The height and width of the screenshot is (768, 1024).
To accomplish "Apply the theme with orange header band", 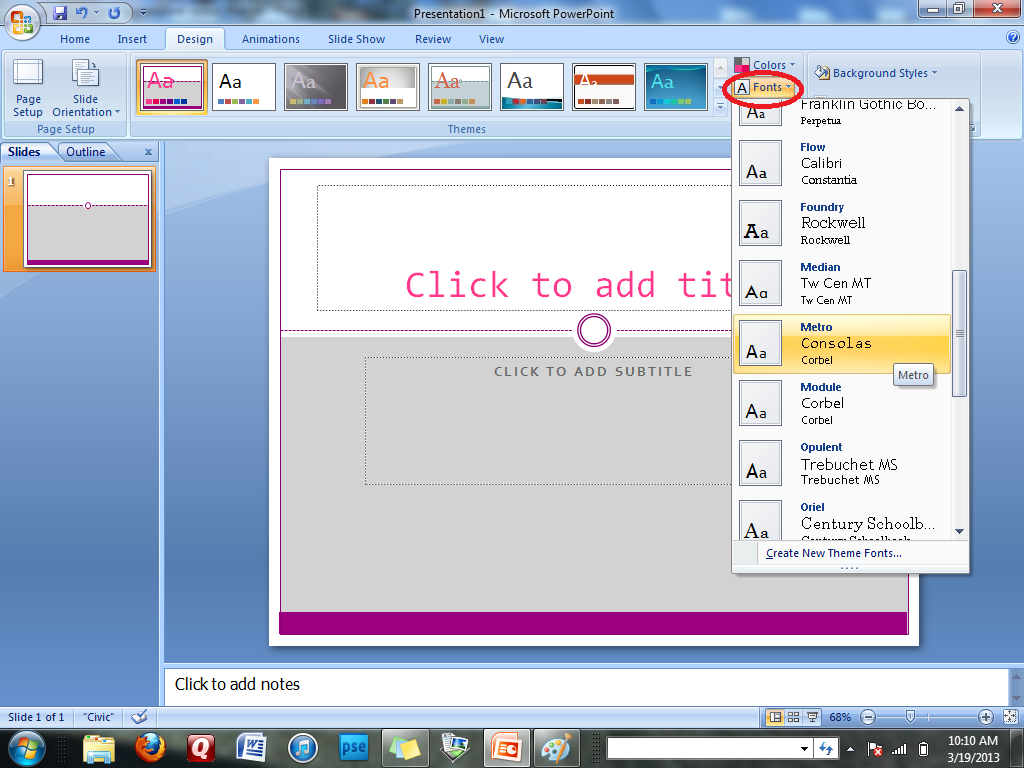I will click(604, 86).
